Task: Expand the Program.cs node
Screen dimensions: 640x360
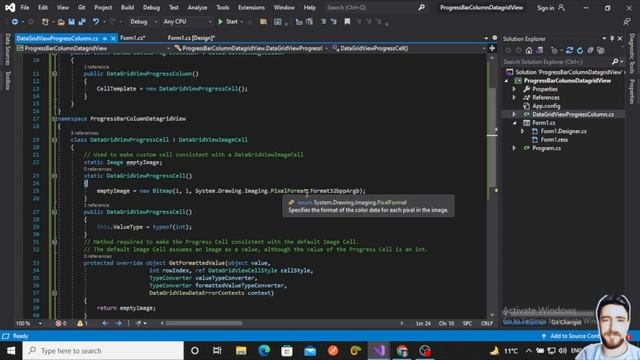Action: click(514, 148)
